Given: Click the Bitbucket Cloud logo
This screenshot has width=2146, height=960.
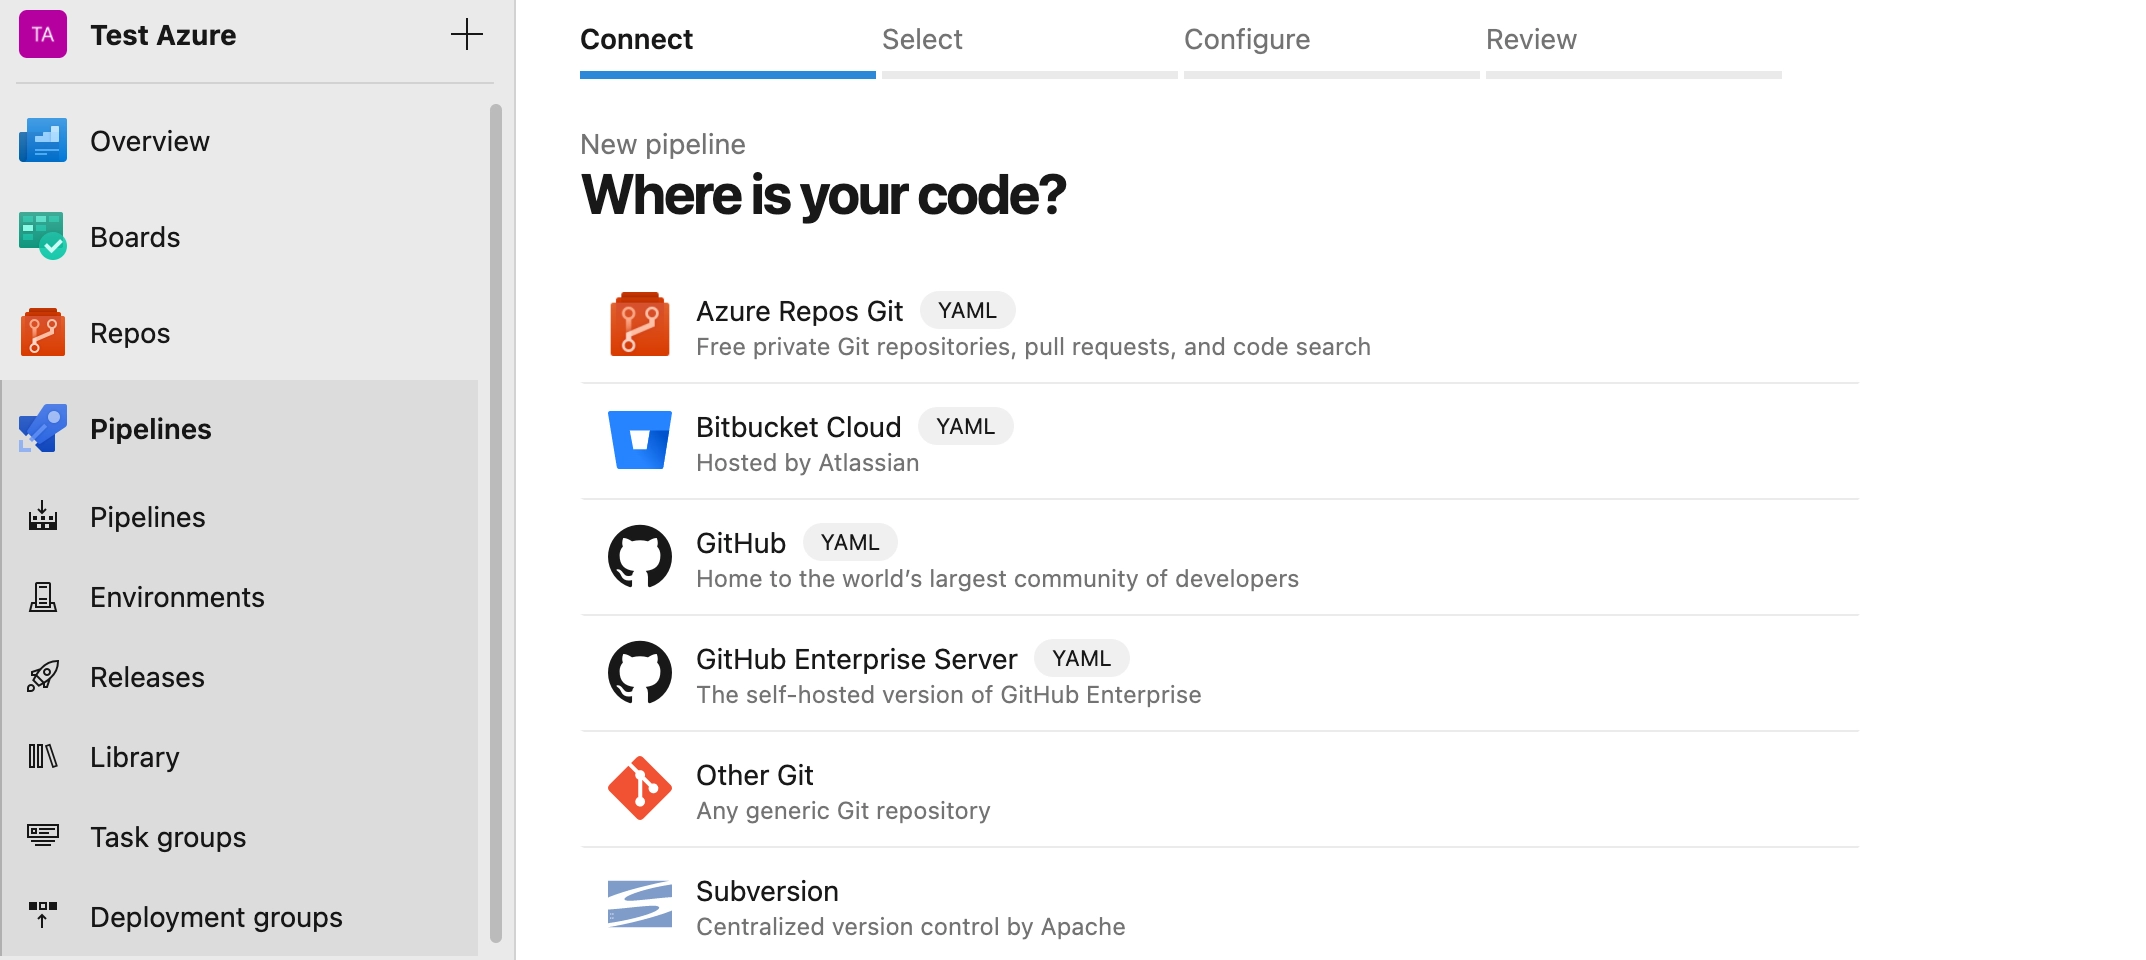Looking at the screenshot, I should pos(640,440).
